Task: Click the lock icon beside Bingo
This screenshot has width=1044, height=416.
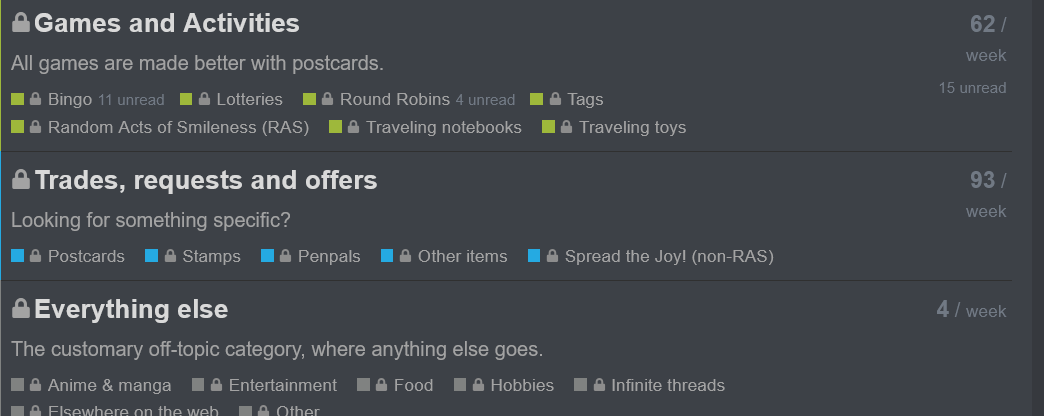Action: (35, 99)
